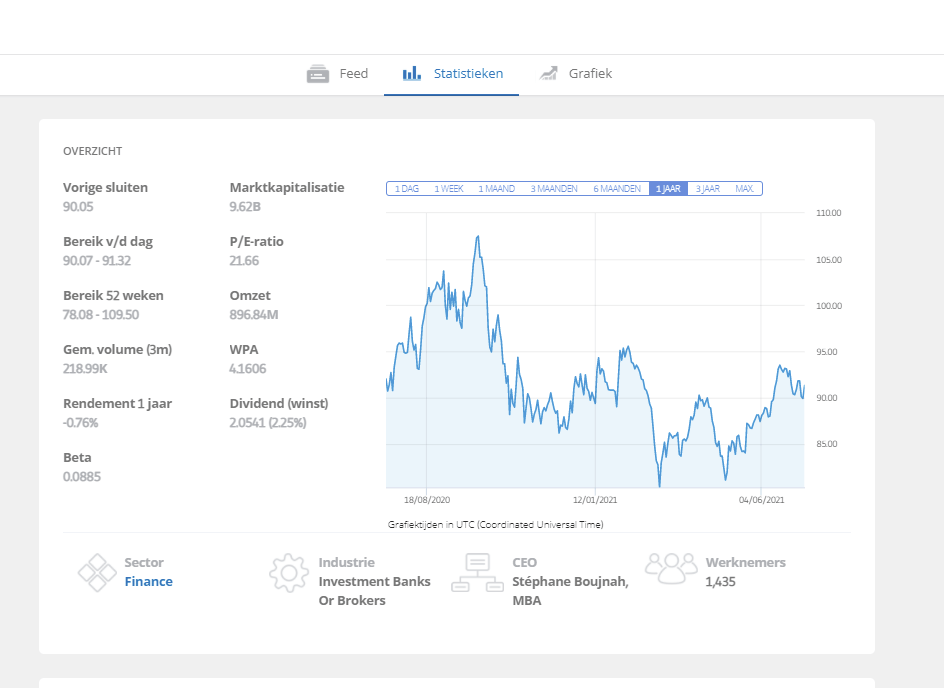Click the Feed newspaper icon
Viewport: 944px width, 688px height.
point(318,73)
